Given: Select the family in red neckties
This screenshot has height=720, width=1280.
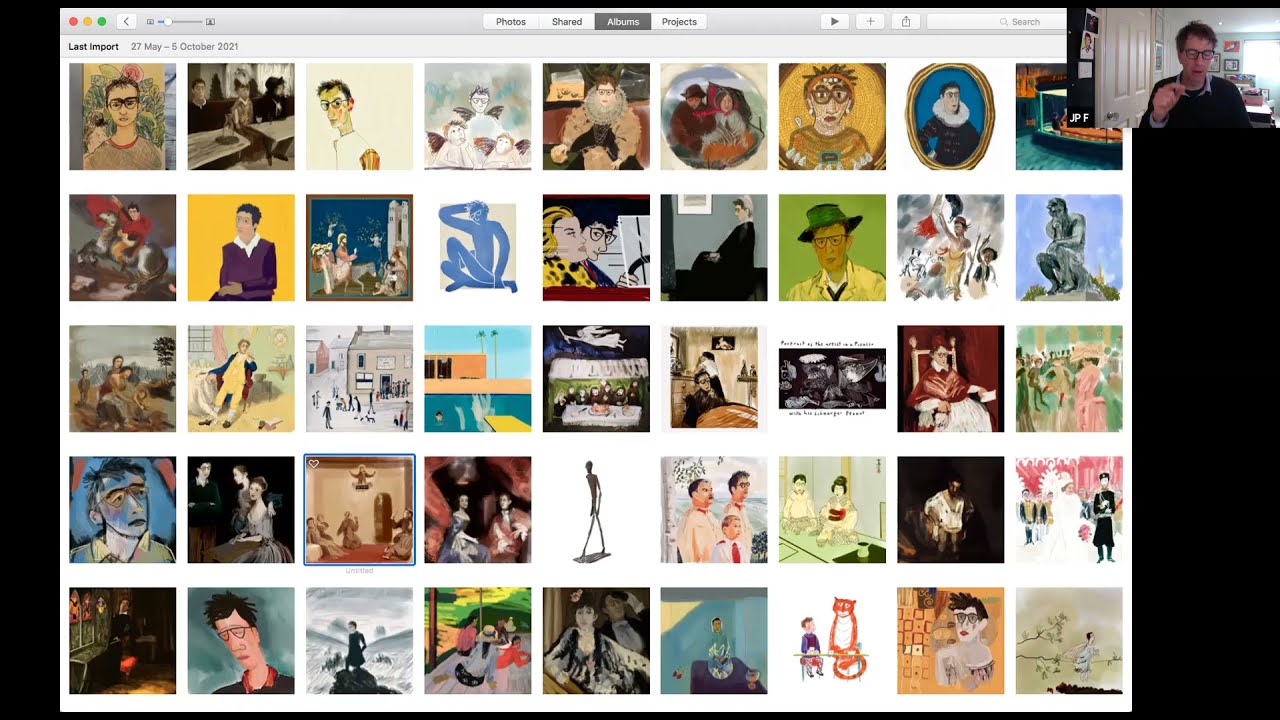Looking at the screenshot, I should point(714,510).
